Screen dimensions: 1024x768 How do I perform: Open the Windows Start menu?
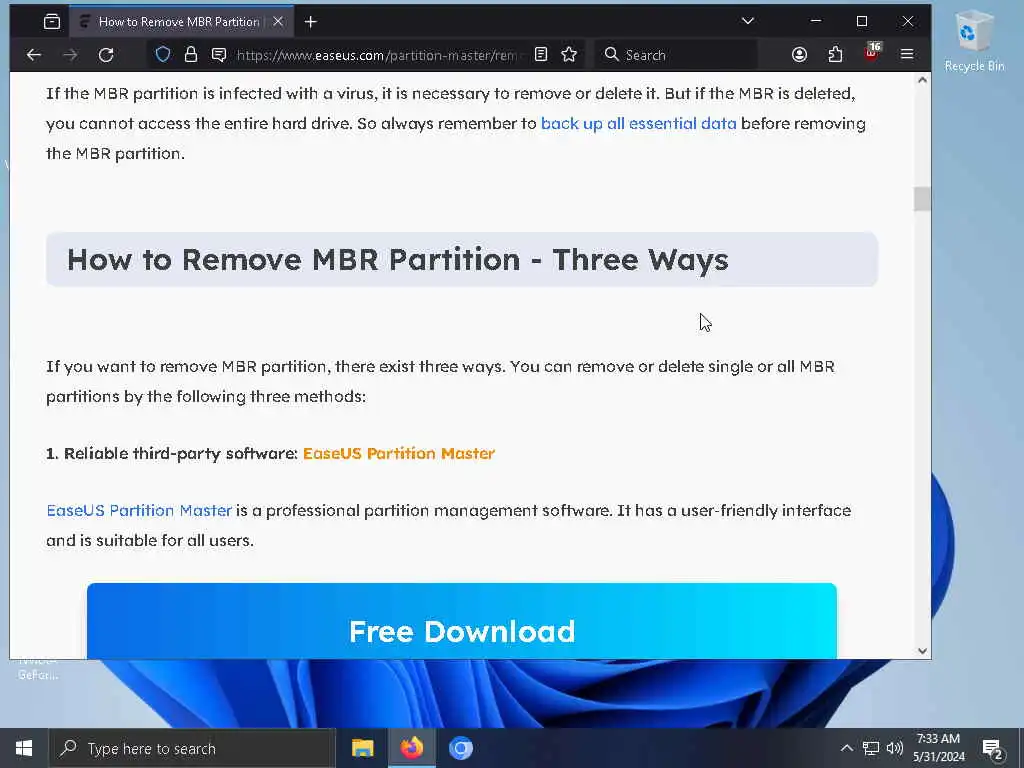click(x=24, y=748)
